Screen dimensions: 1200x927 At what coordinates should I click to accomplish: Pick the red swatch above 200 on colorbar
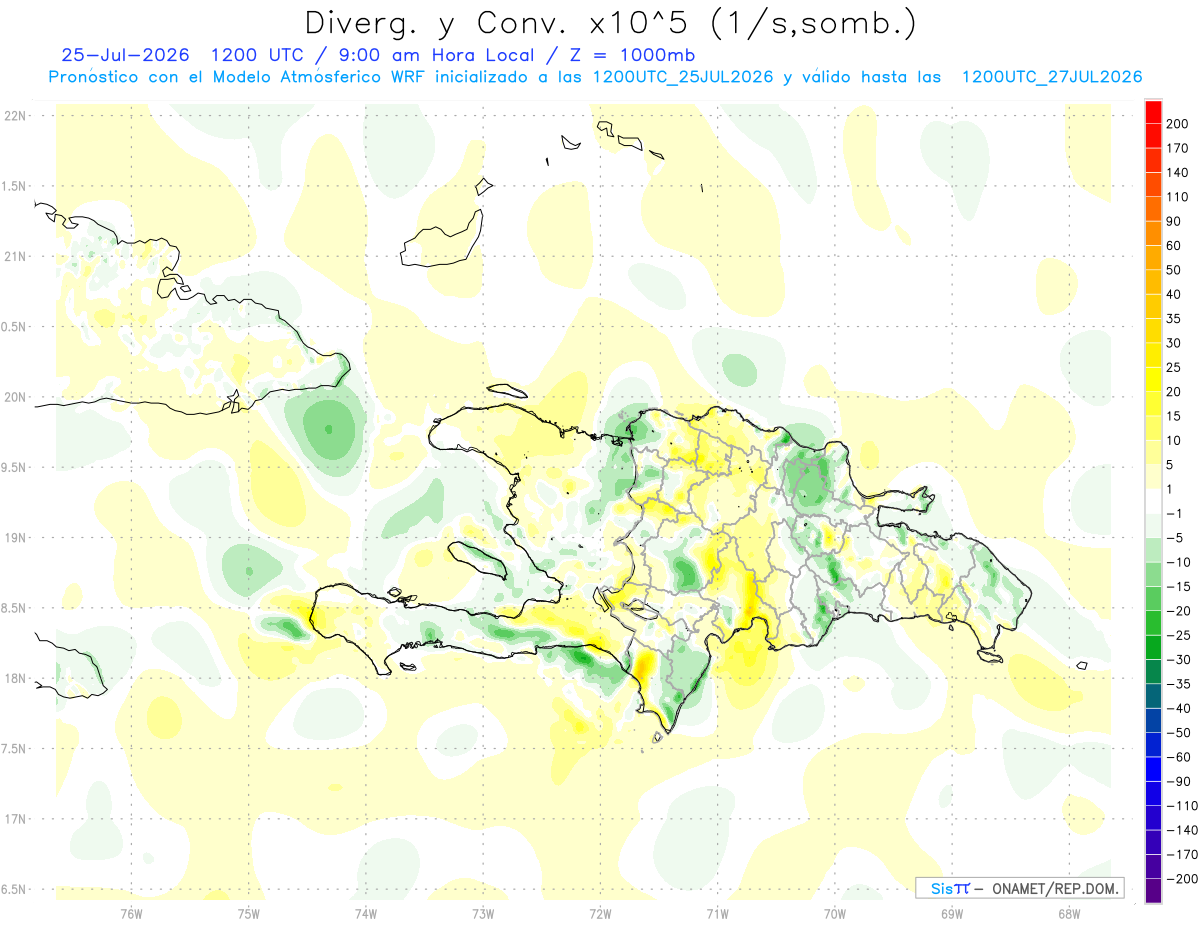[x=1153, y=113]
